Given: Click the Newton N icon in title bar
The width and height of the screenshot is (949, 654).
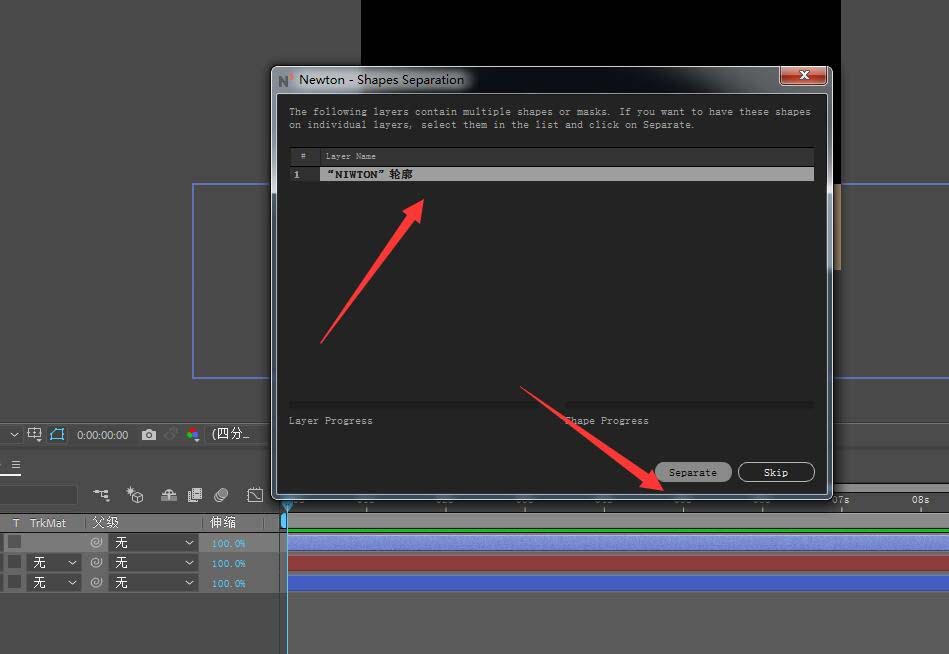Looking at the screenshot, I should [284, 80].
